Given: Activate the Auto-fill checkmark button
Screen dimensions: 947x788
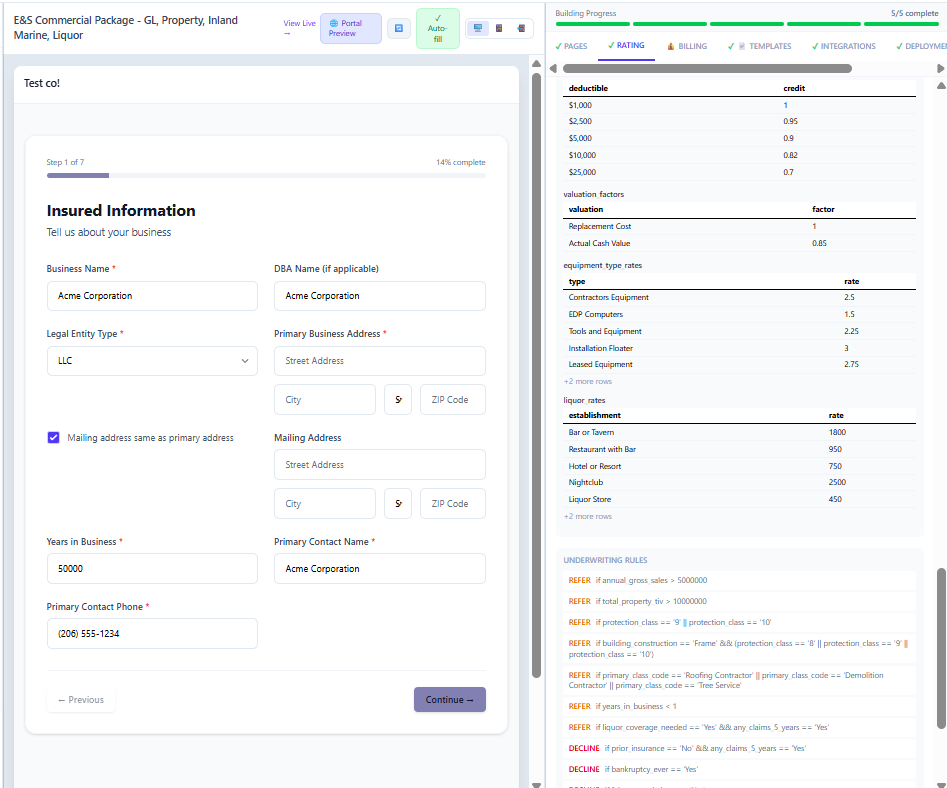Looking at the screenshot, I should 437,28.
